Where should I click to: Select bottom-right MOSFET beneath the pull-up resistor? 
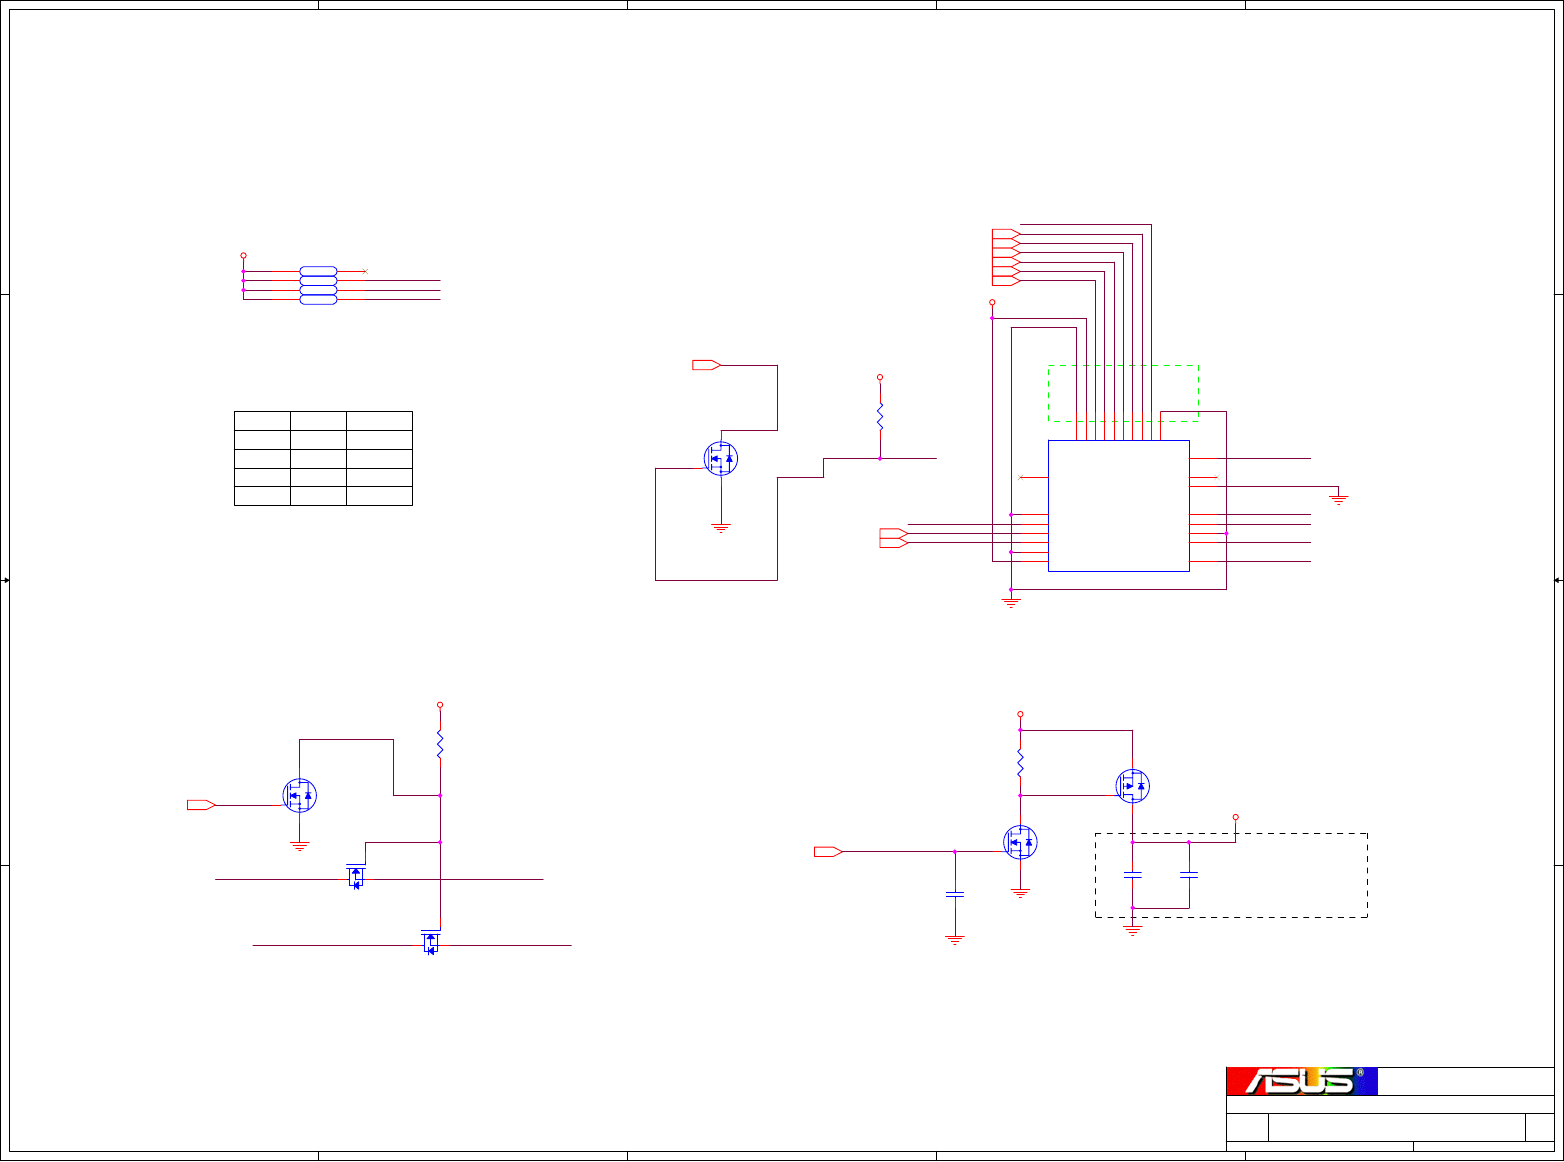1020,842
